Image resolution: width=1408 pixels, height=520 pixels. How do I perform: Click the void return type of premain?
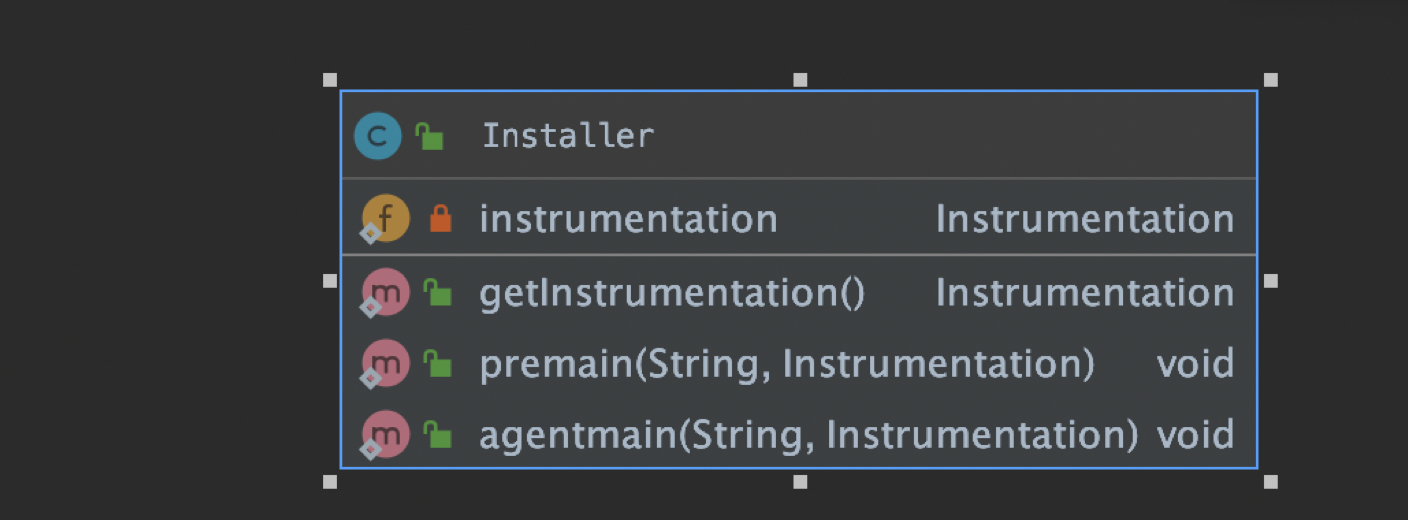coord(1194,364)
